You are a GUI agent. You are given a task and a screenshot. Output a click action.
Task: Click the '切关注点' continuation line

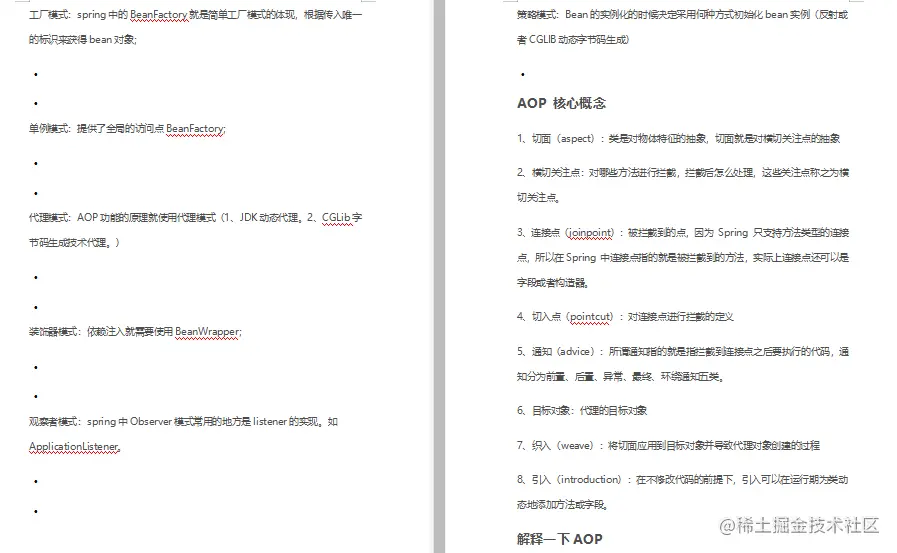(x=538, y=198)
